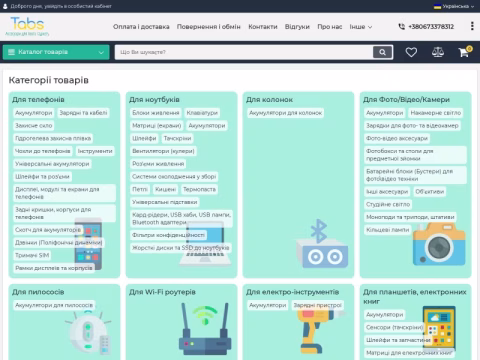The width and height of the screenshot is (480, 360).
Task: Open Оплата і доставка page
Action: 141,27
